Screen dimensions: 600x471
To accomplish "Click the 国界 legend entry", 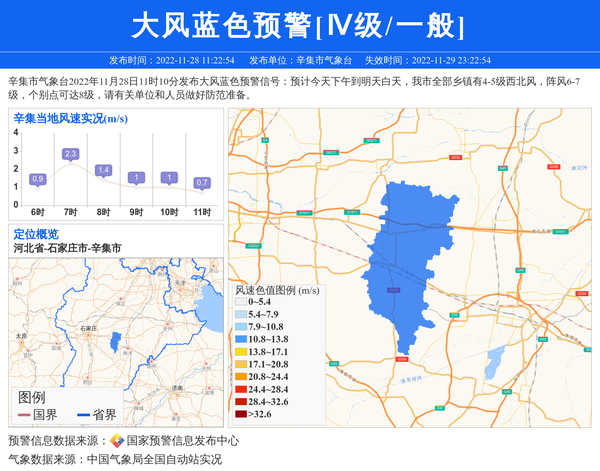I will point(37,414).
